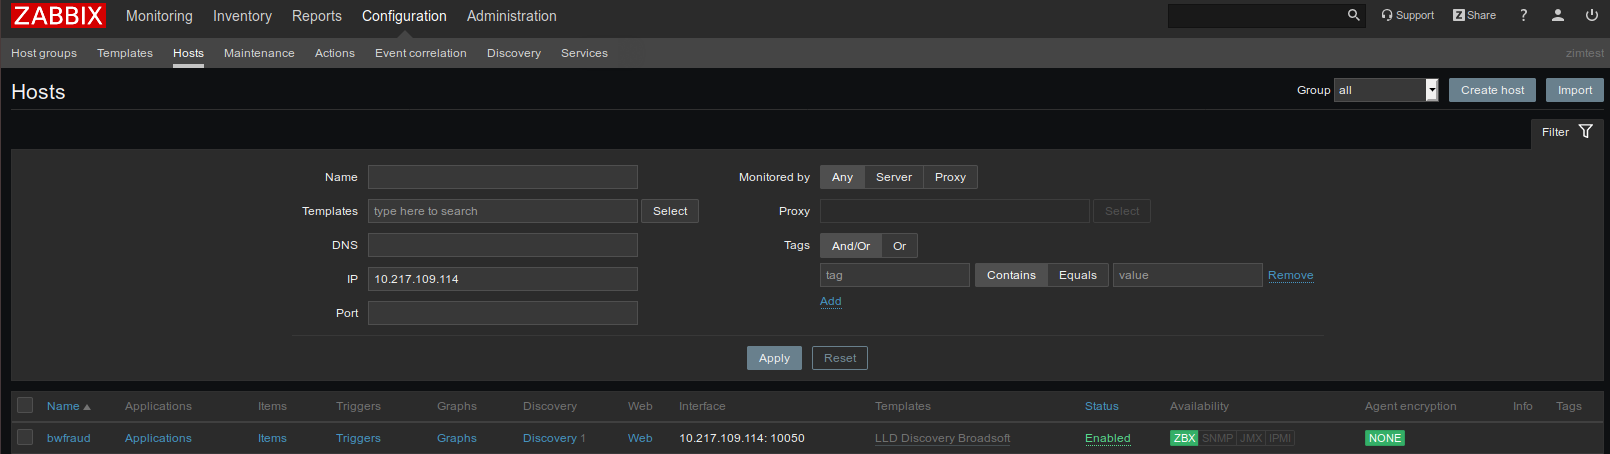
Task: Sort hosts by the Name column
Action: (63, 406)
